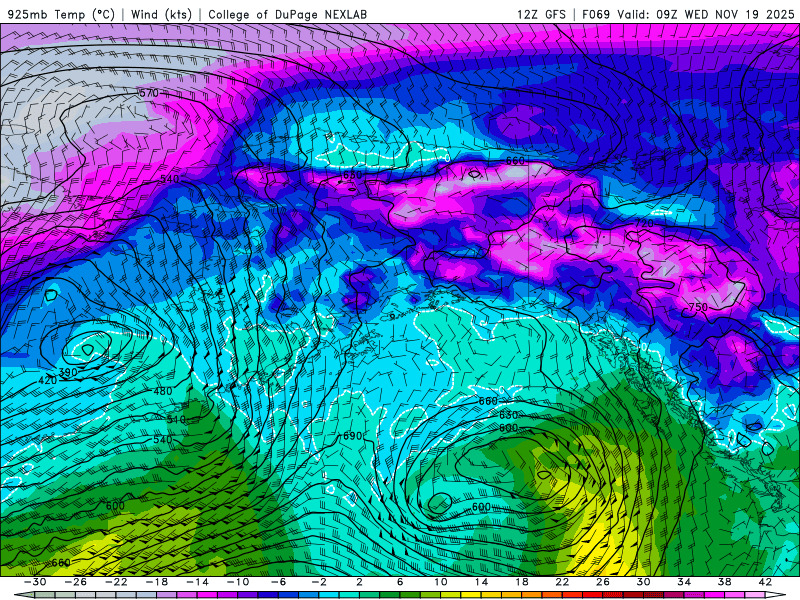Click the 570 height contour label
The width and height of the screenshot is (800, 600).
pos(149,93)
